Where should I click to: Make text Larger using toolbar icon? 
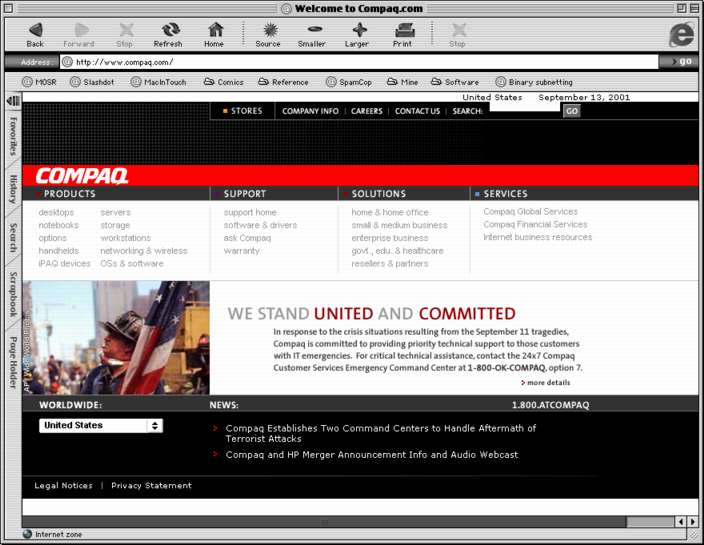pyautogui.click(x=357, y=31)
